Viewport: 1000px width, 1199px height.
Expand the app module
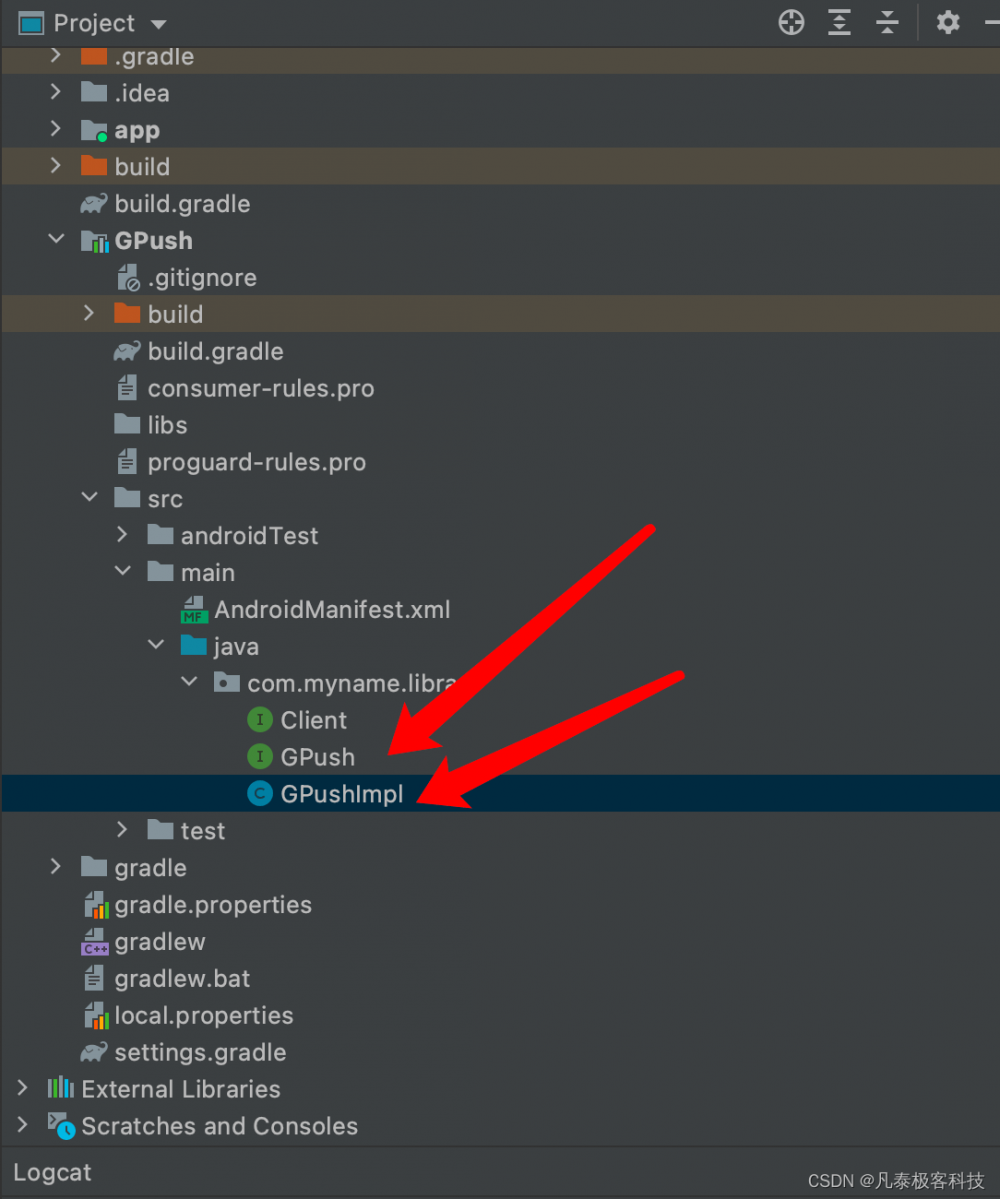[55, 128]
